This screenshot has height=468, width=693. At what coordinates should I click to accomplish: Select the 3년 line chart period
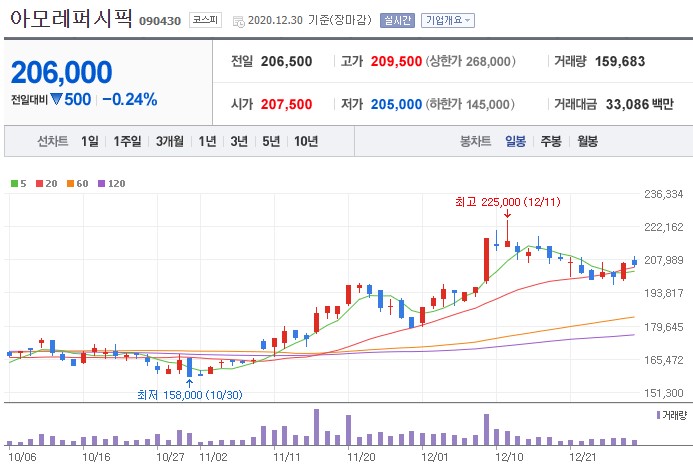tap(239, 141)
